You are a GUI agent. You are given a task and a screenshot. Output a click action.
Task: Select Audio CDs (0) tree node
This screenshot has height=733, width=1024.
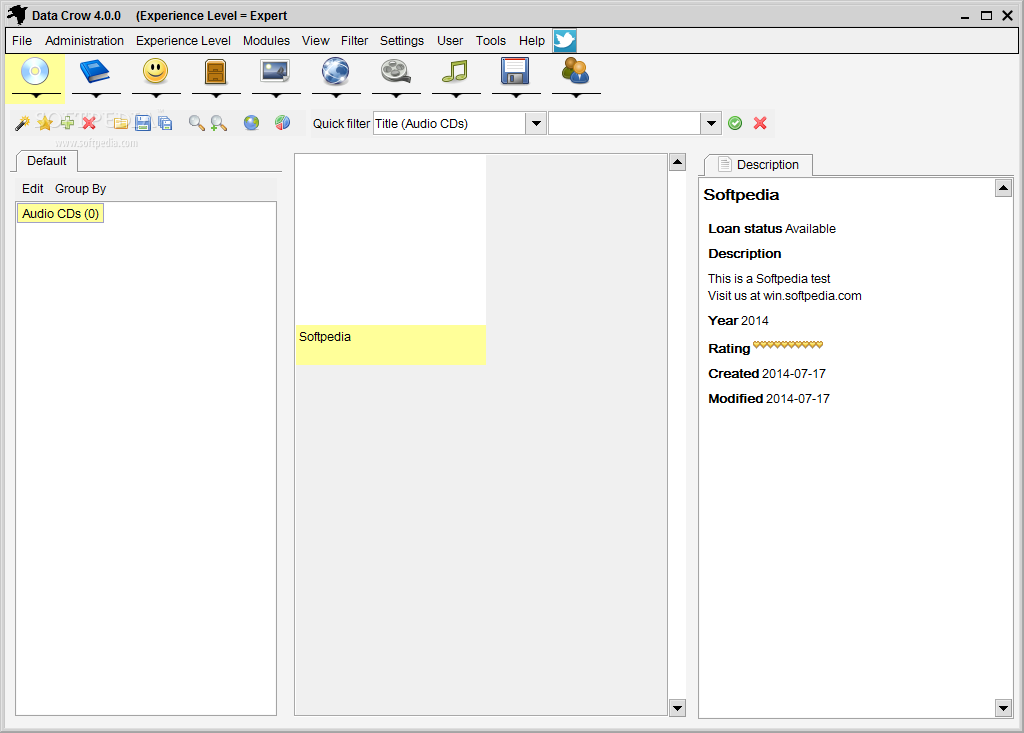[61, 214]
